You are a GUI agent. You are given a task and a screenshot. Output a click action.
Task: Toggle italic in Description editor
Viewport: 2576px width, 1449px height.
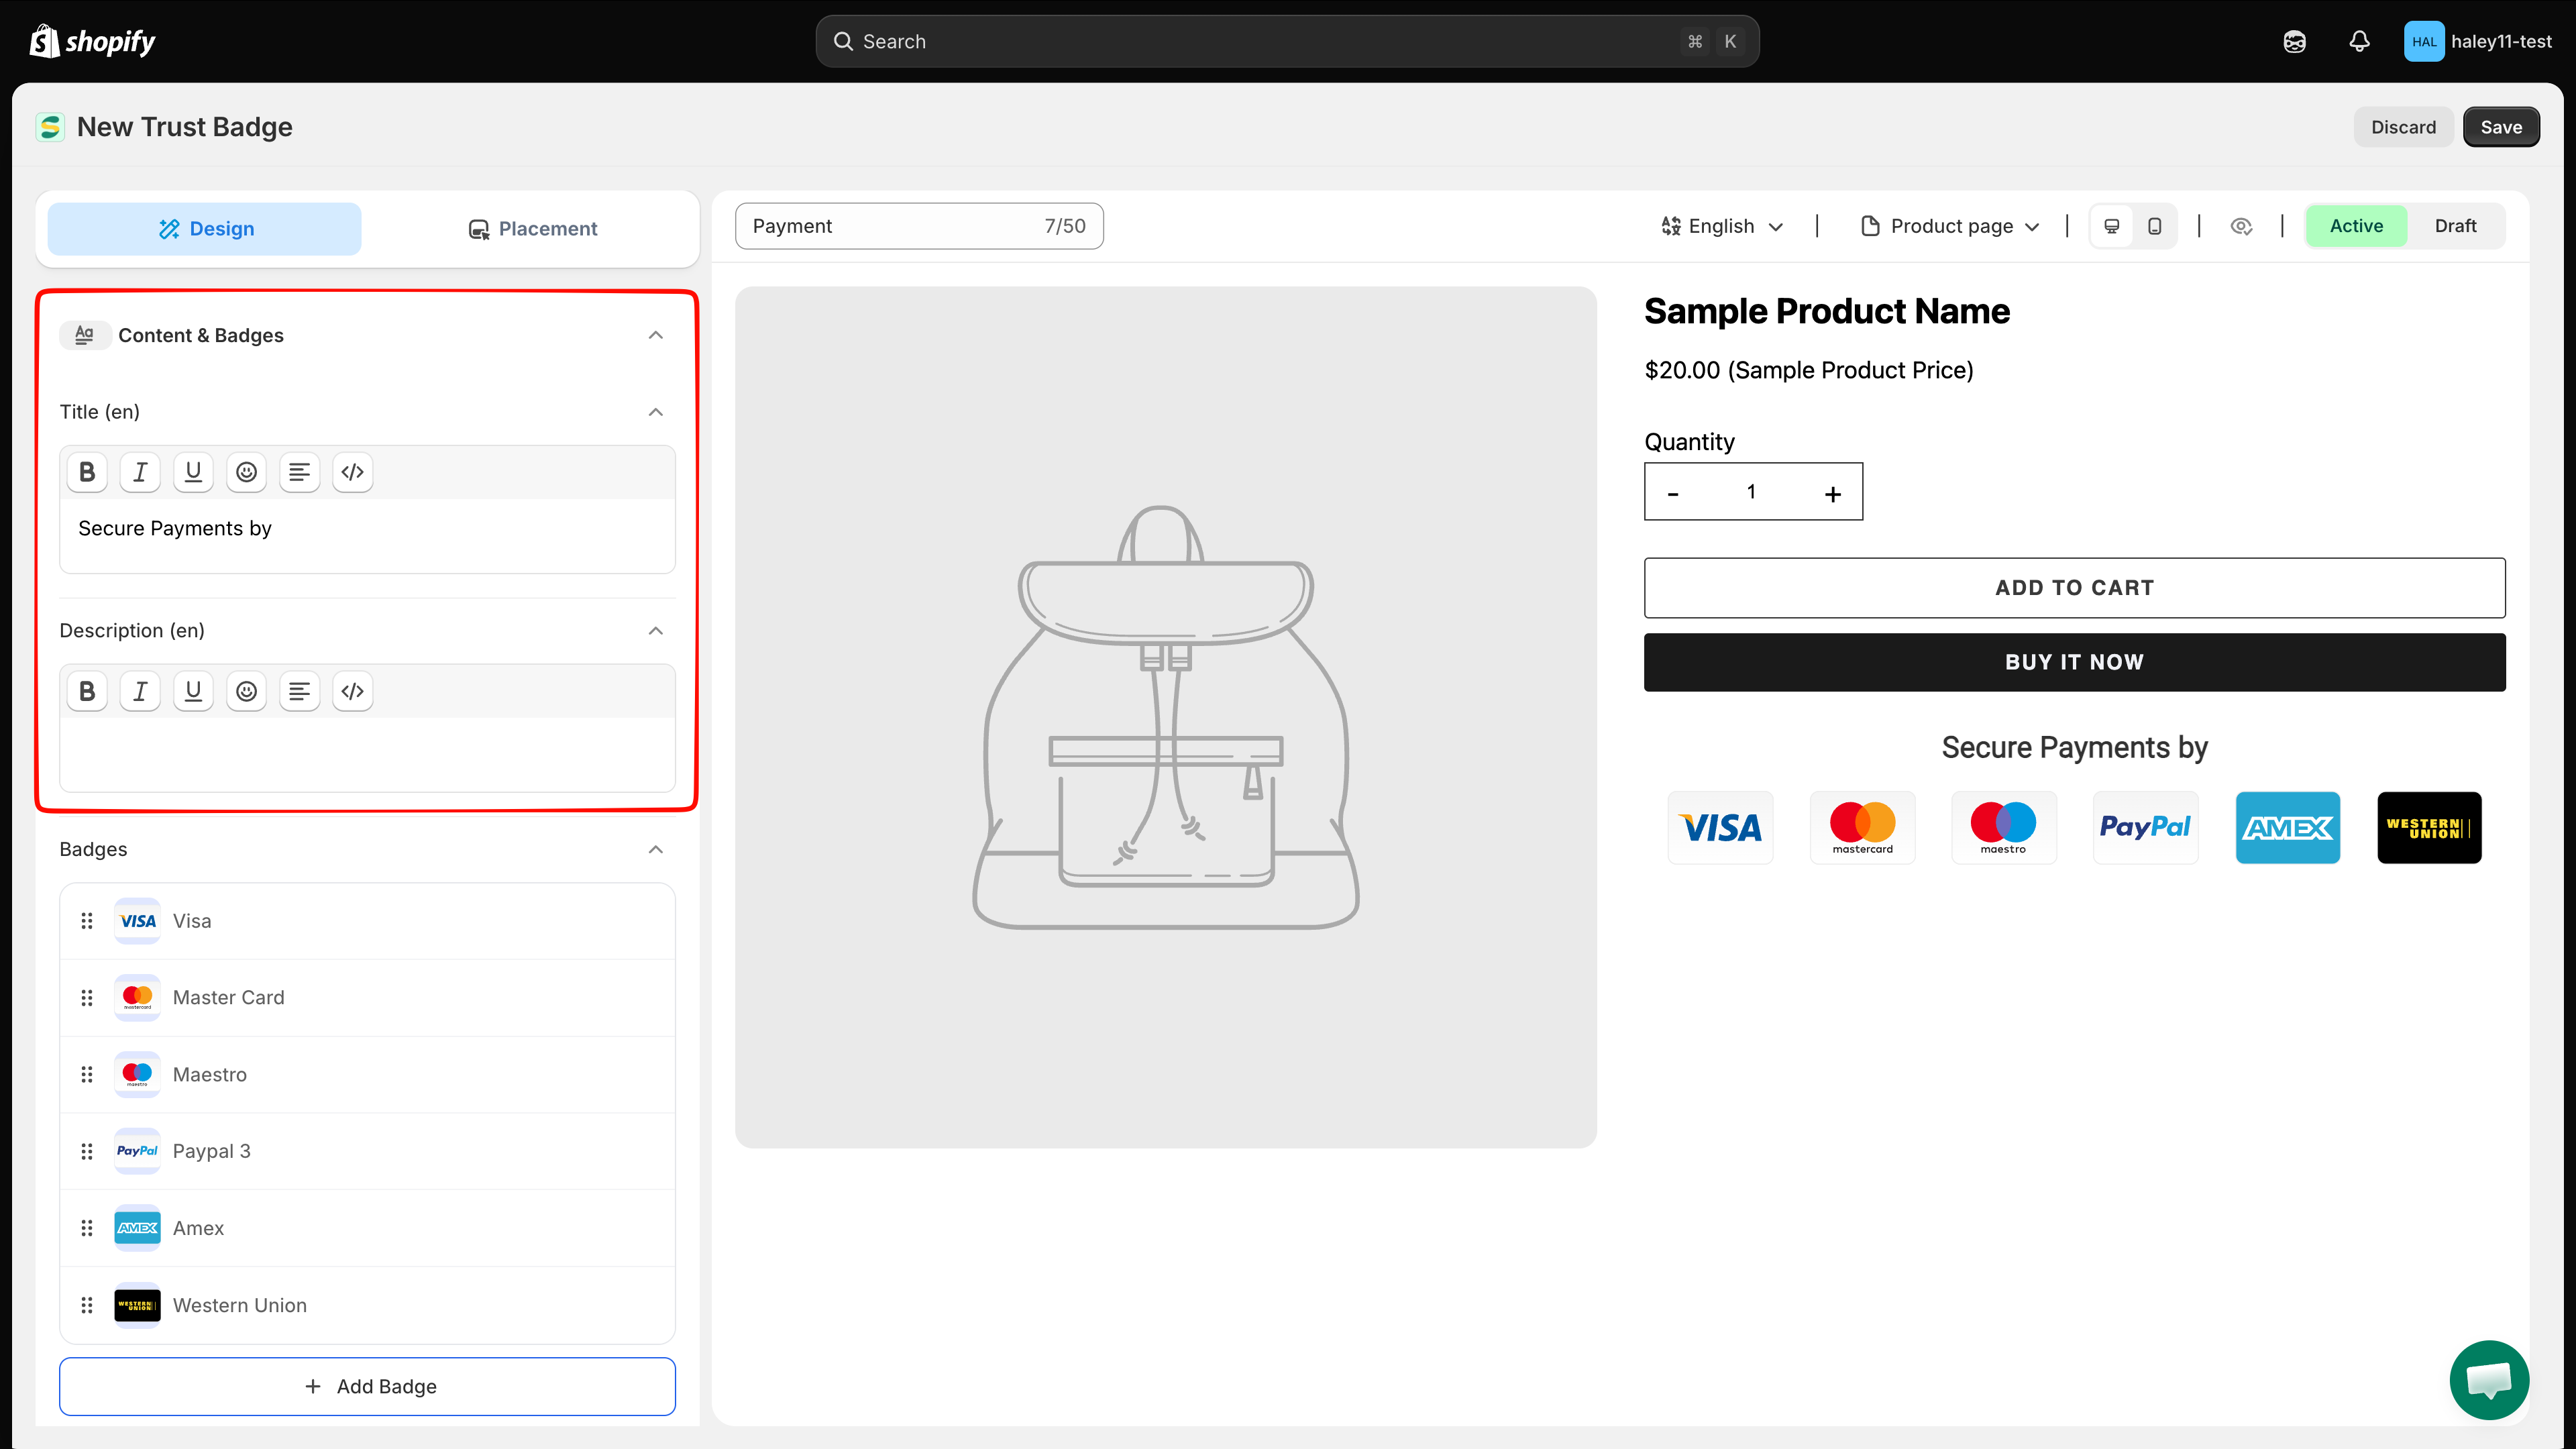(140, 691)
